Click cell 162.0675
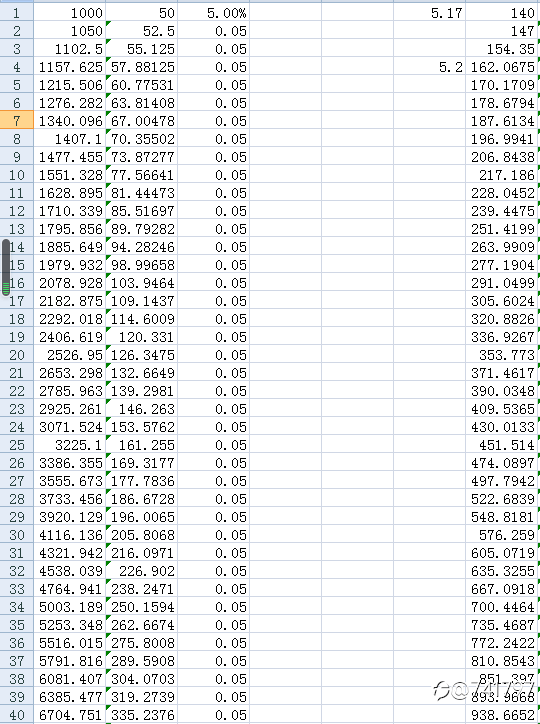Screen dimensions: 540x724 502,66
